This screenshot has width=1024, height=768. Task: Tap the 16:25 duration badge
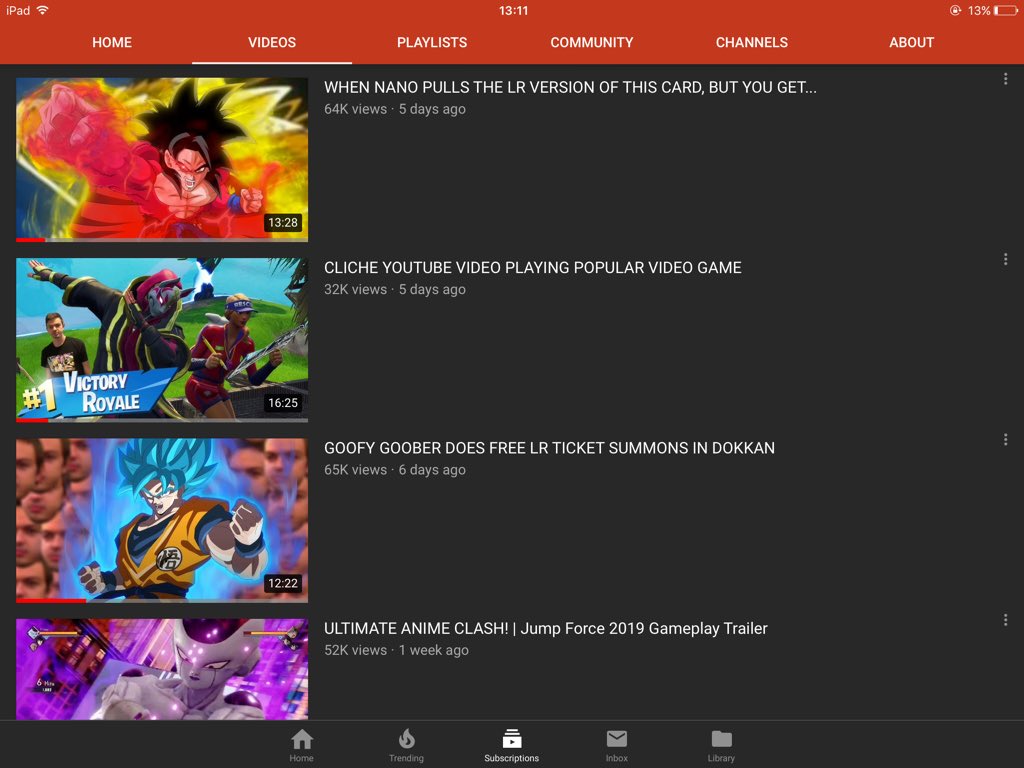(283, 403)
